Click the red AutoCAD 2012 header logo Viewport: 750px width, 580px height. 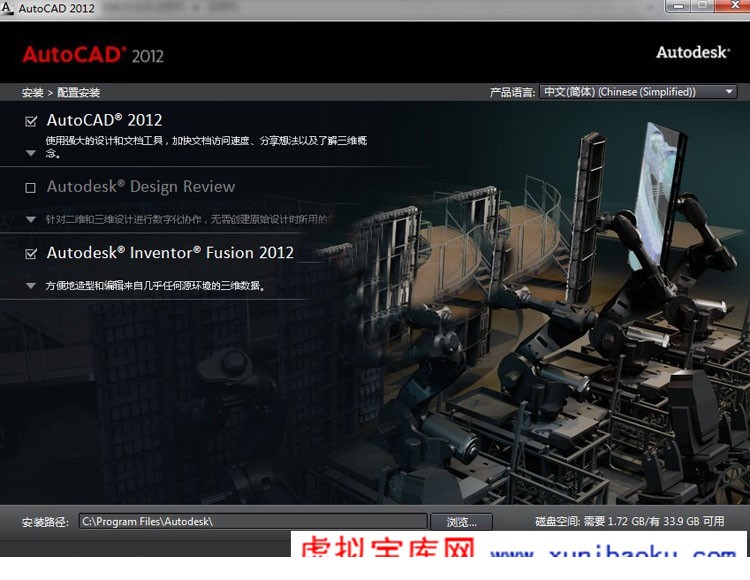click(x=93, y=55)
